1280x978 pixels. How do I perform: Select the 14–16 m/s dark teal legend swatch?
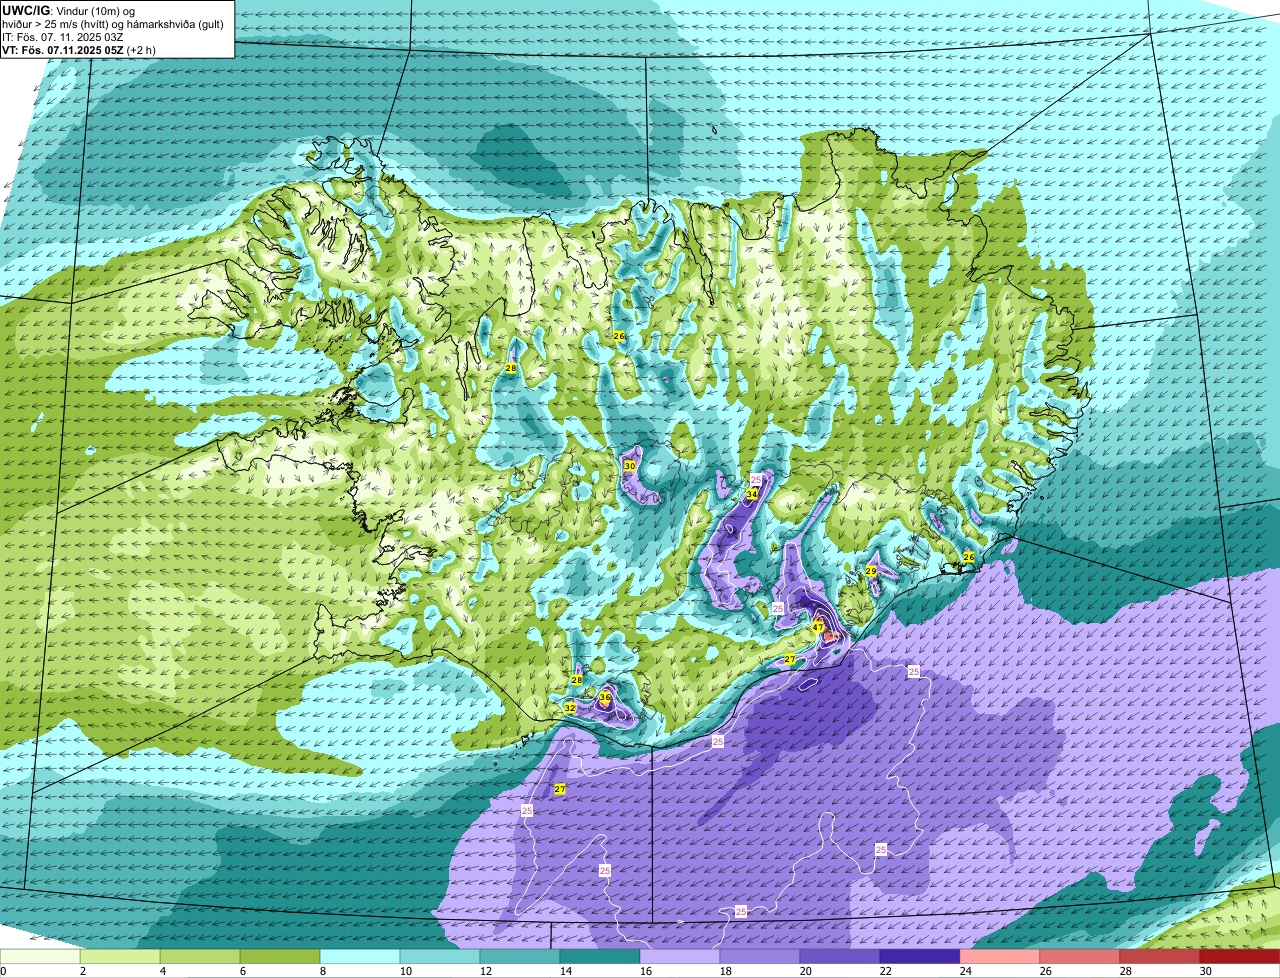[x=600, y=957]
